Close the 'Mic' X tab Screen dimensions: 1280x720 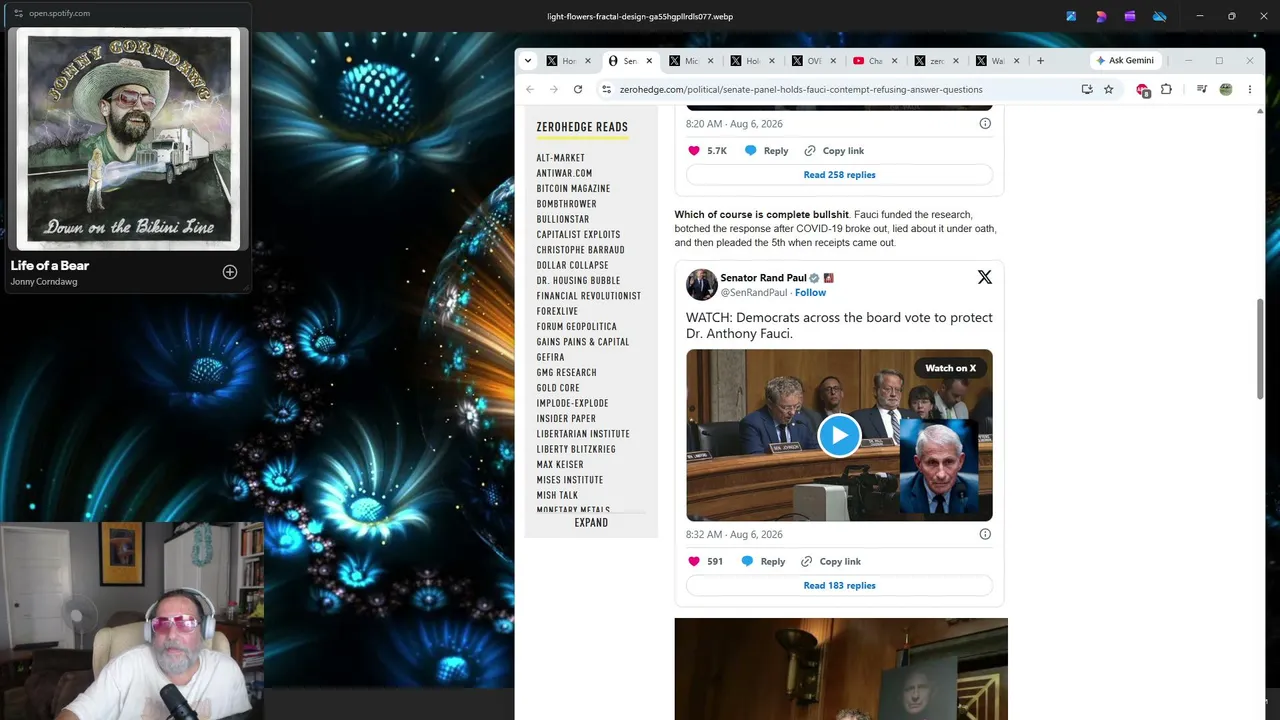(710, 61)
